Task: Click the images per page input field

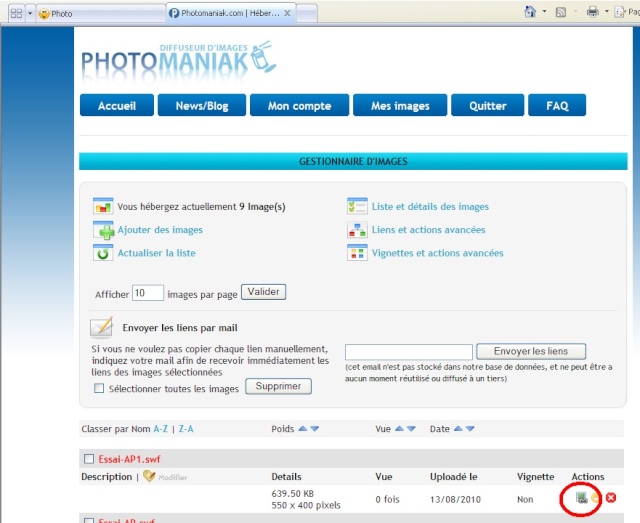Action: pos(148,293)
